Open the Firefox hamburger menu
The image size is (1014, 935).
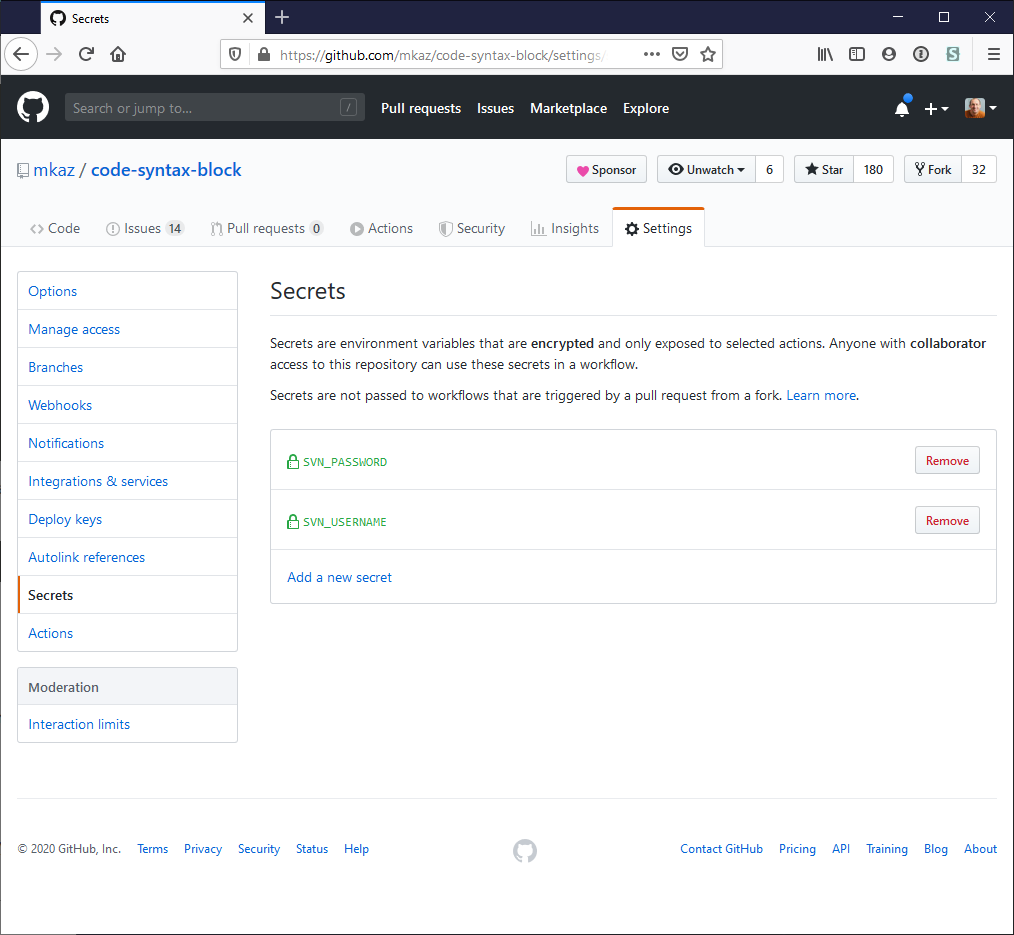(994, 54)
